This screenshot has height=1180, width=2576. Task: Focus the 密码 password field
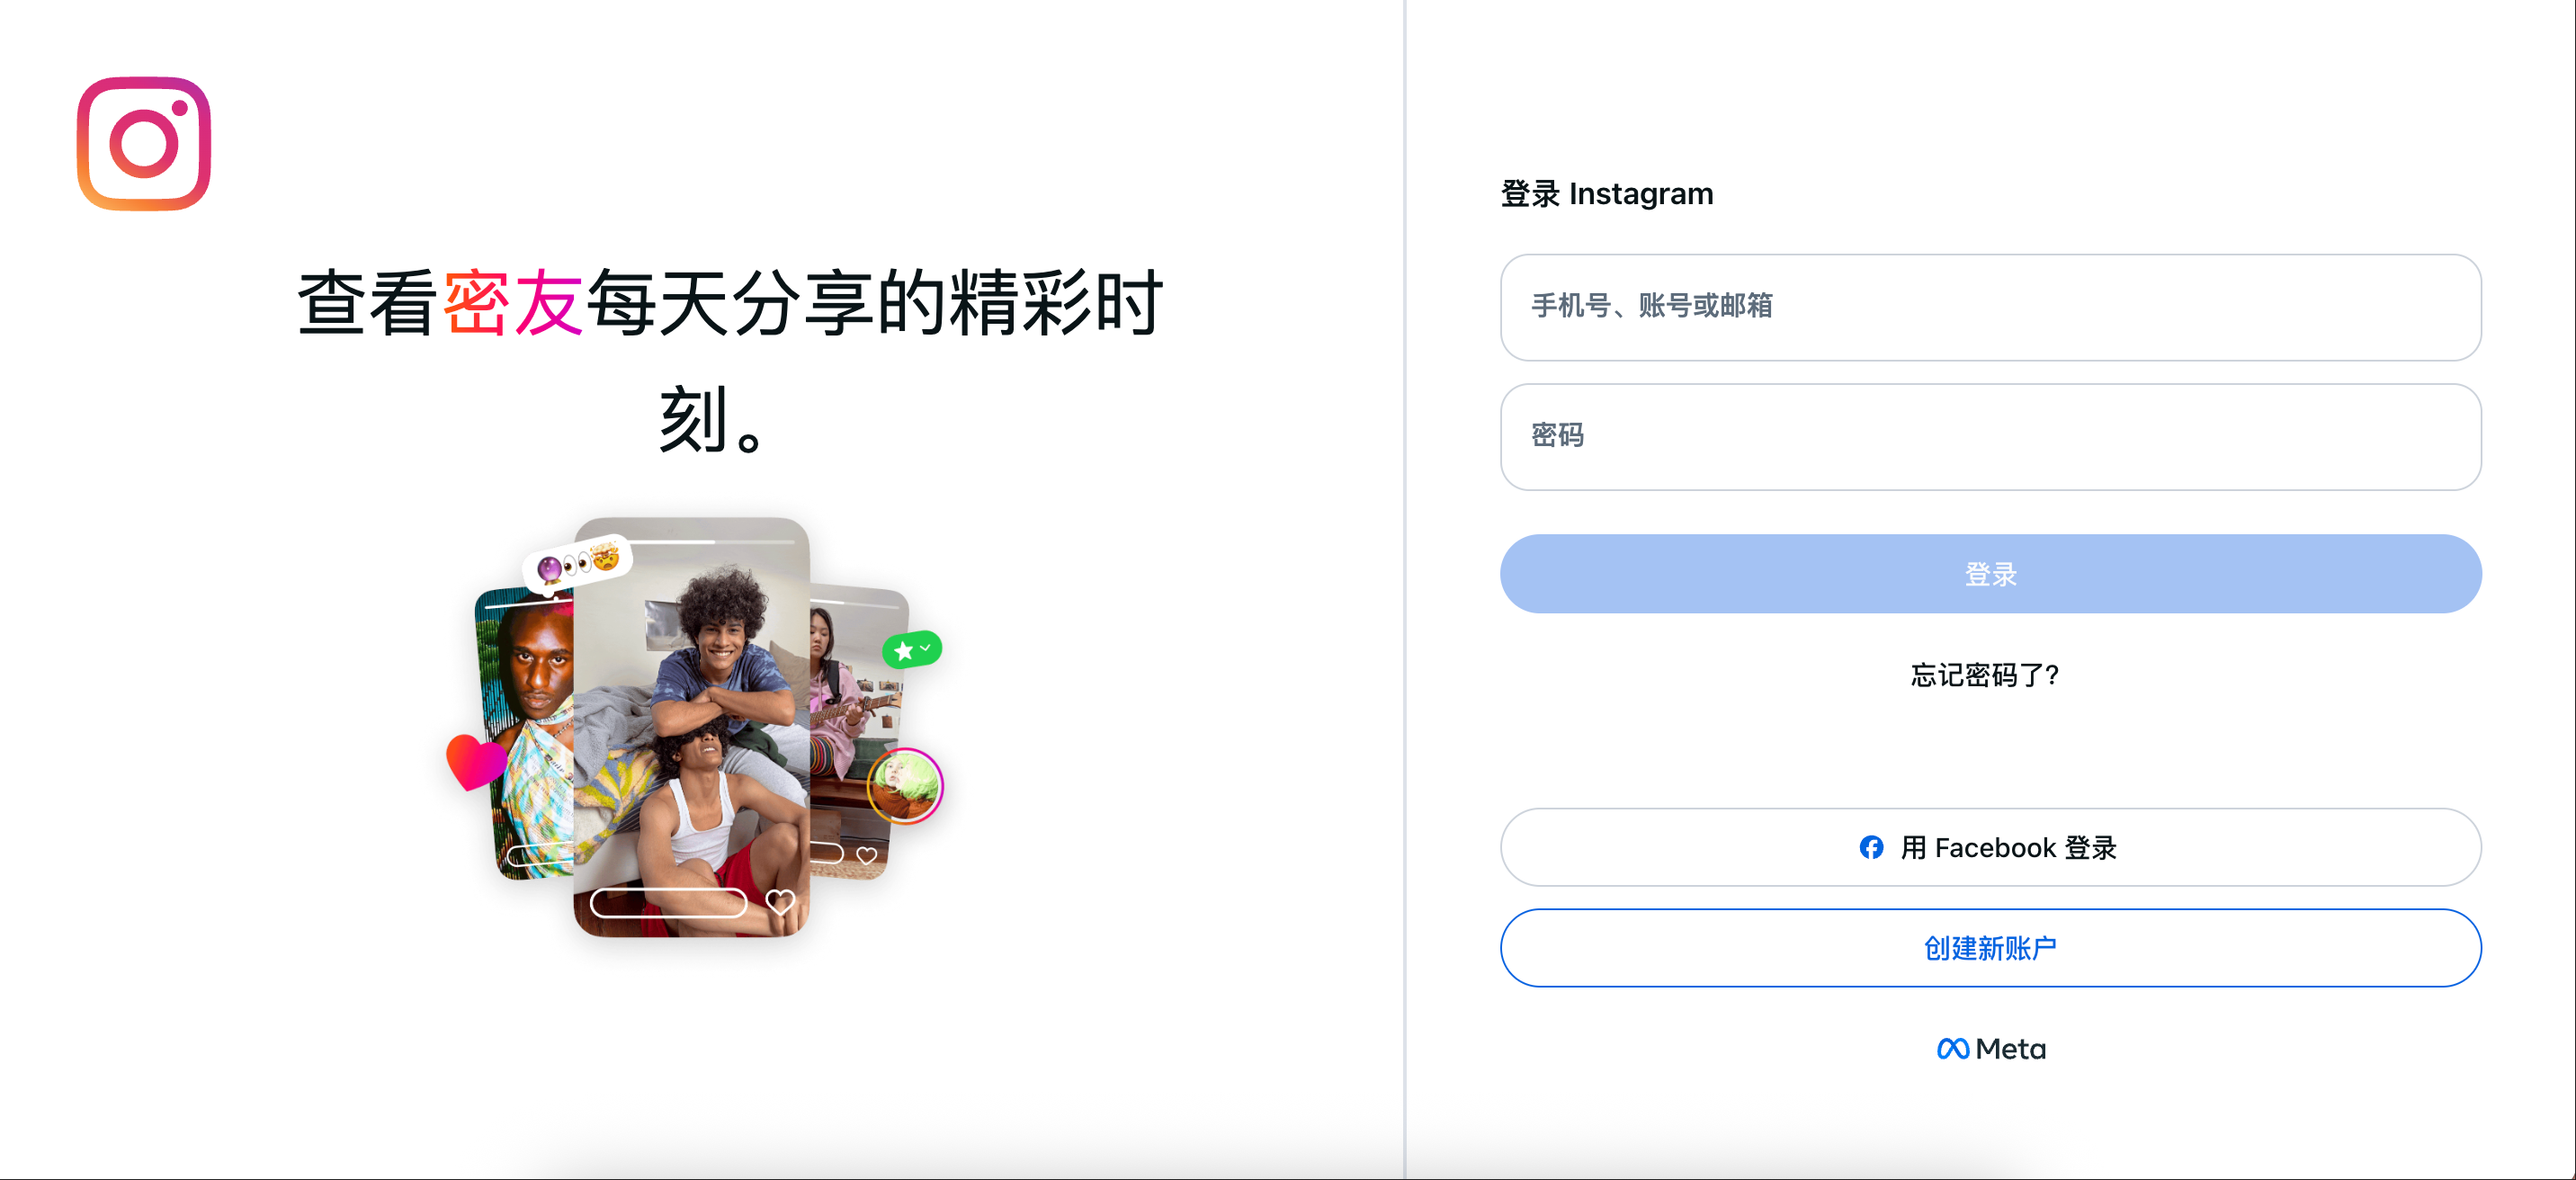(1990, 437)
